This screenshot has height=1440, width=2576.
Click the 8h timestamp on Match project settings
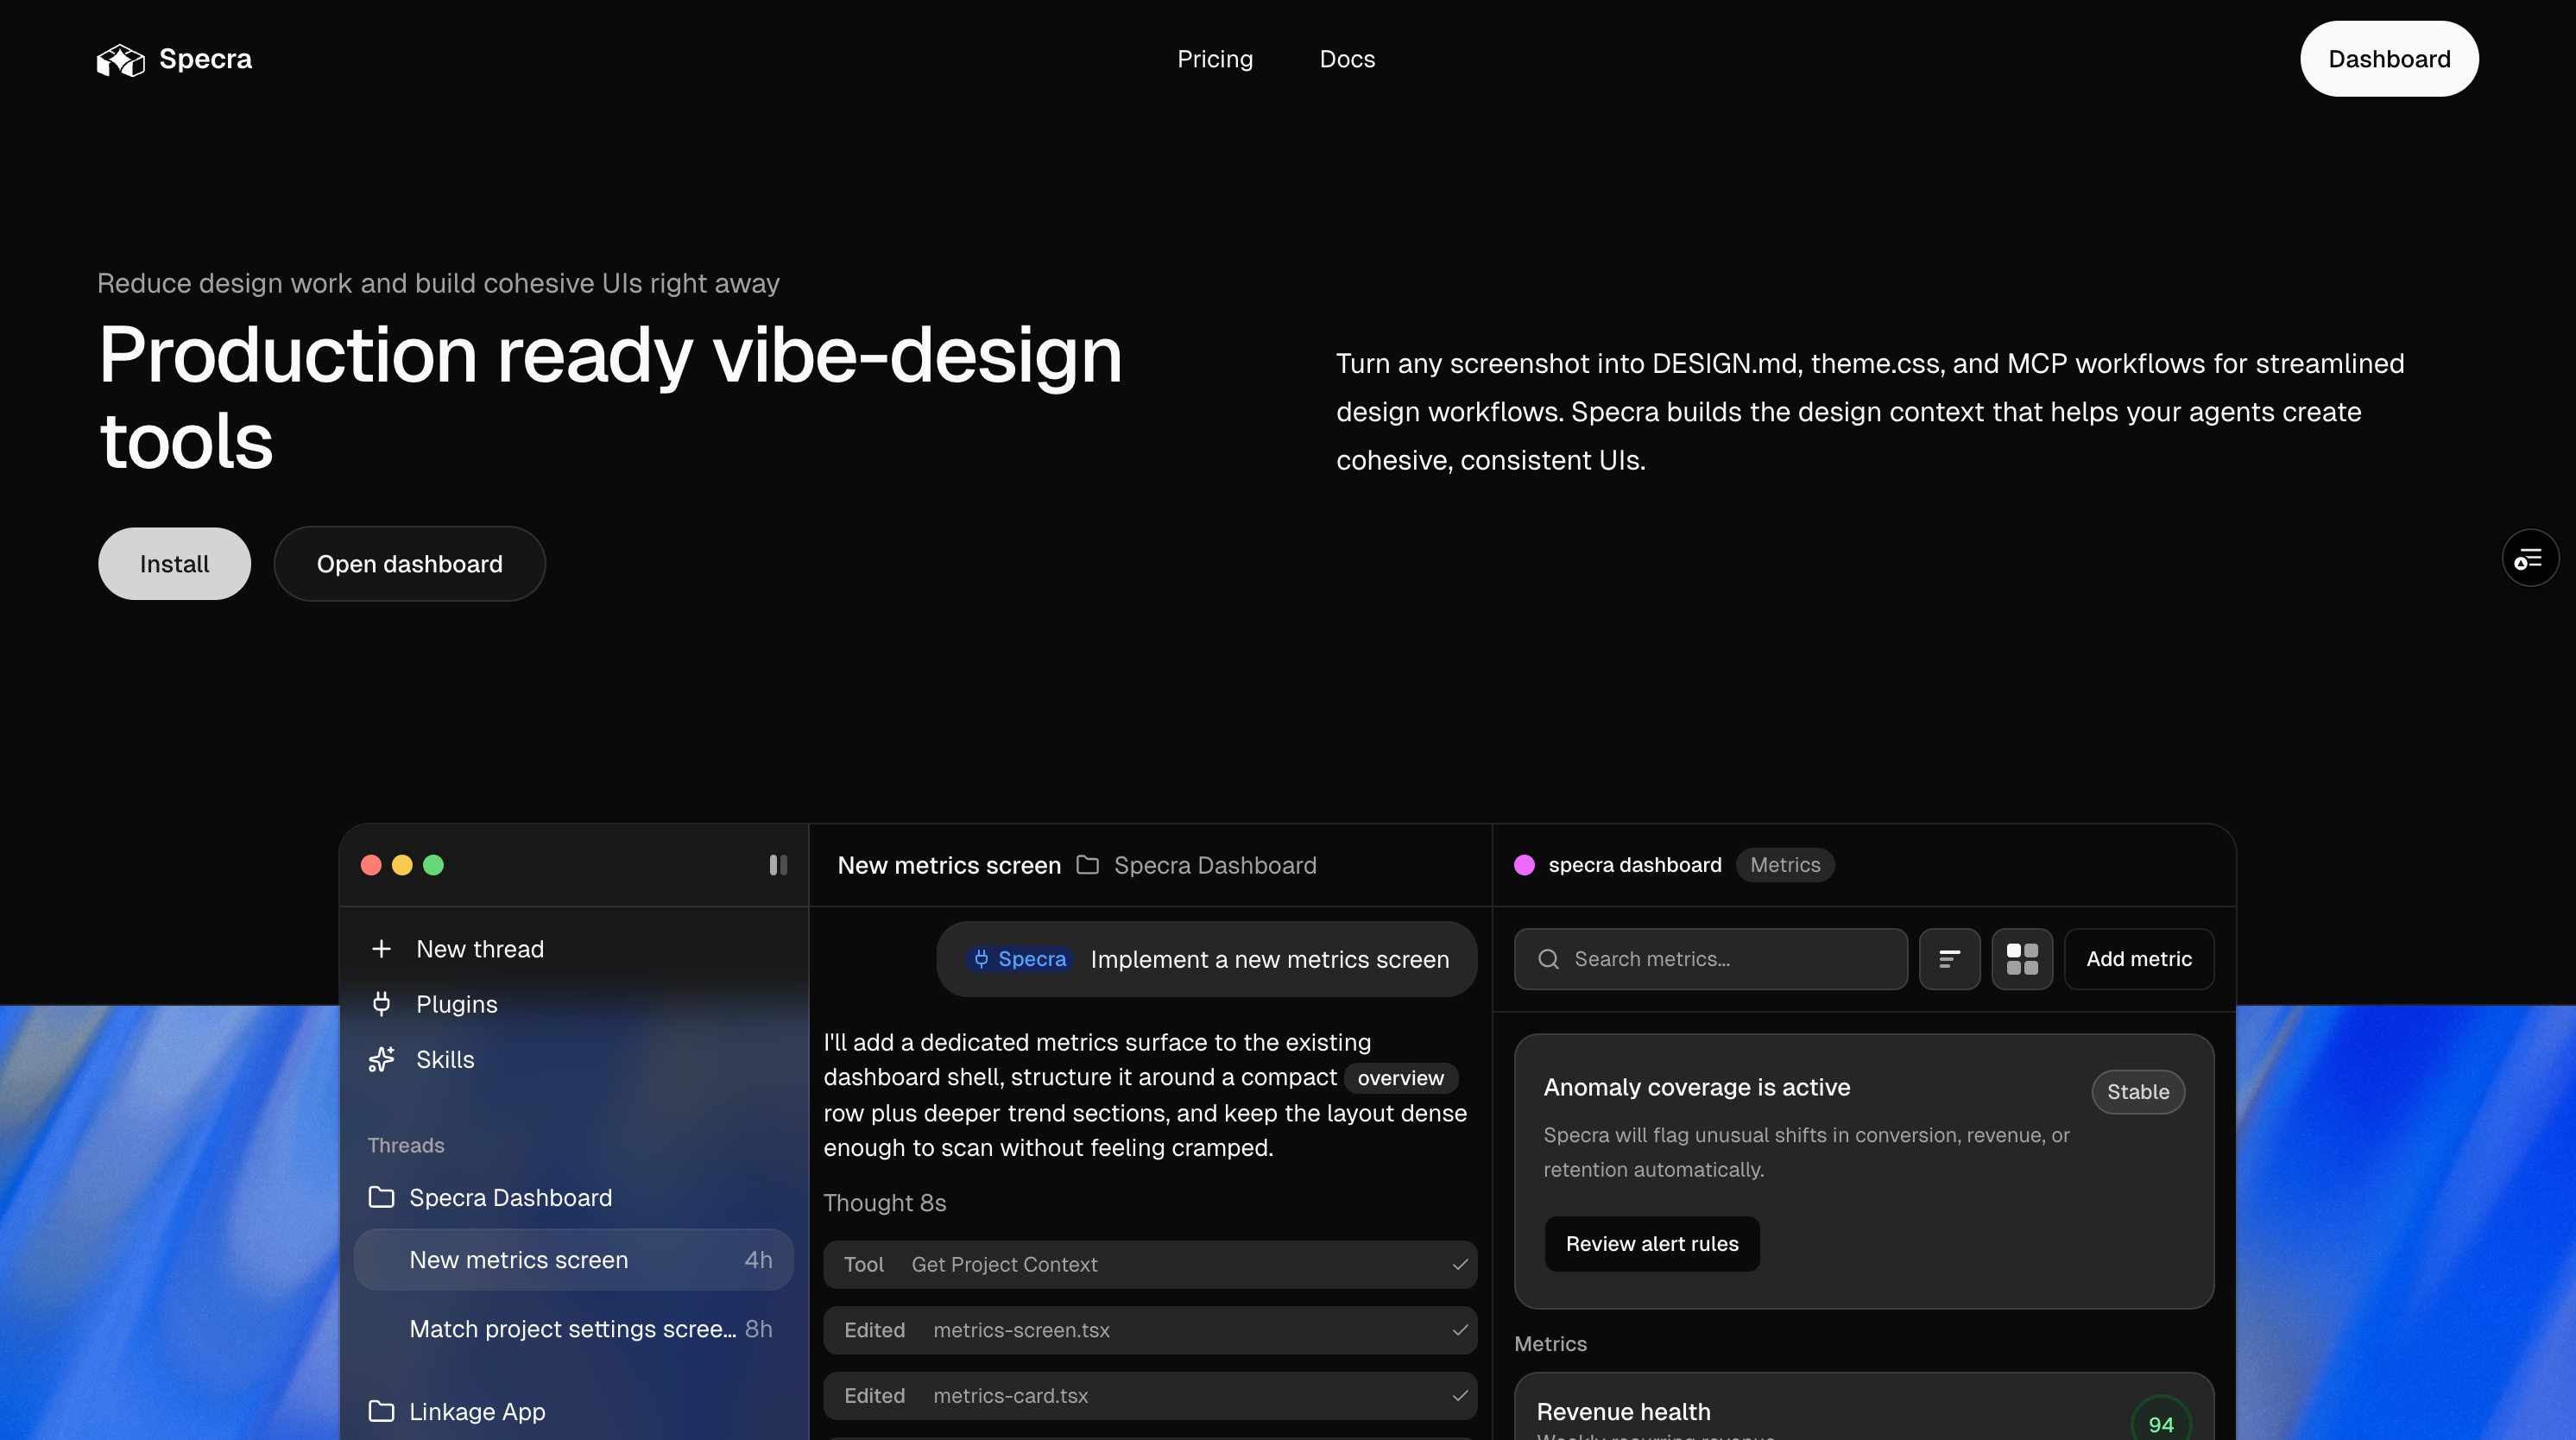point(758,1329)
